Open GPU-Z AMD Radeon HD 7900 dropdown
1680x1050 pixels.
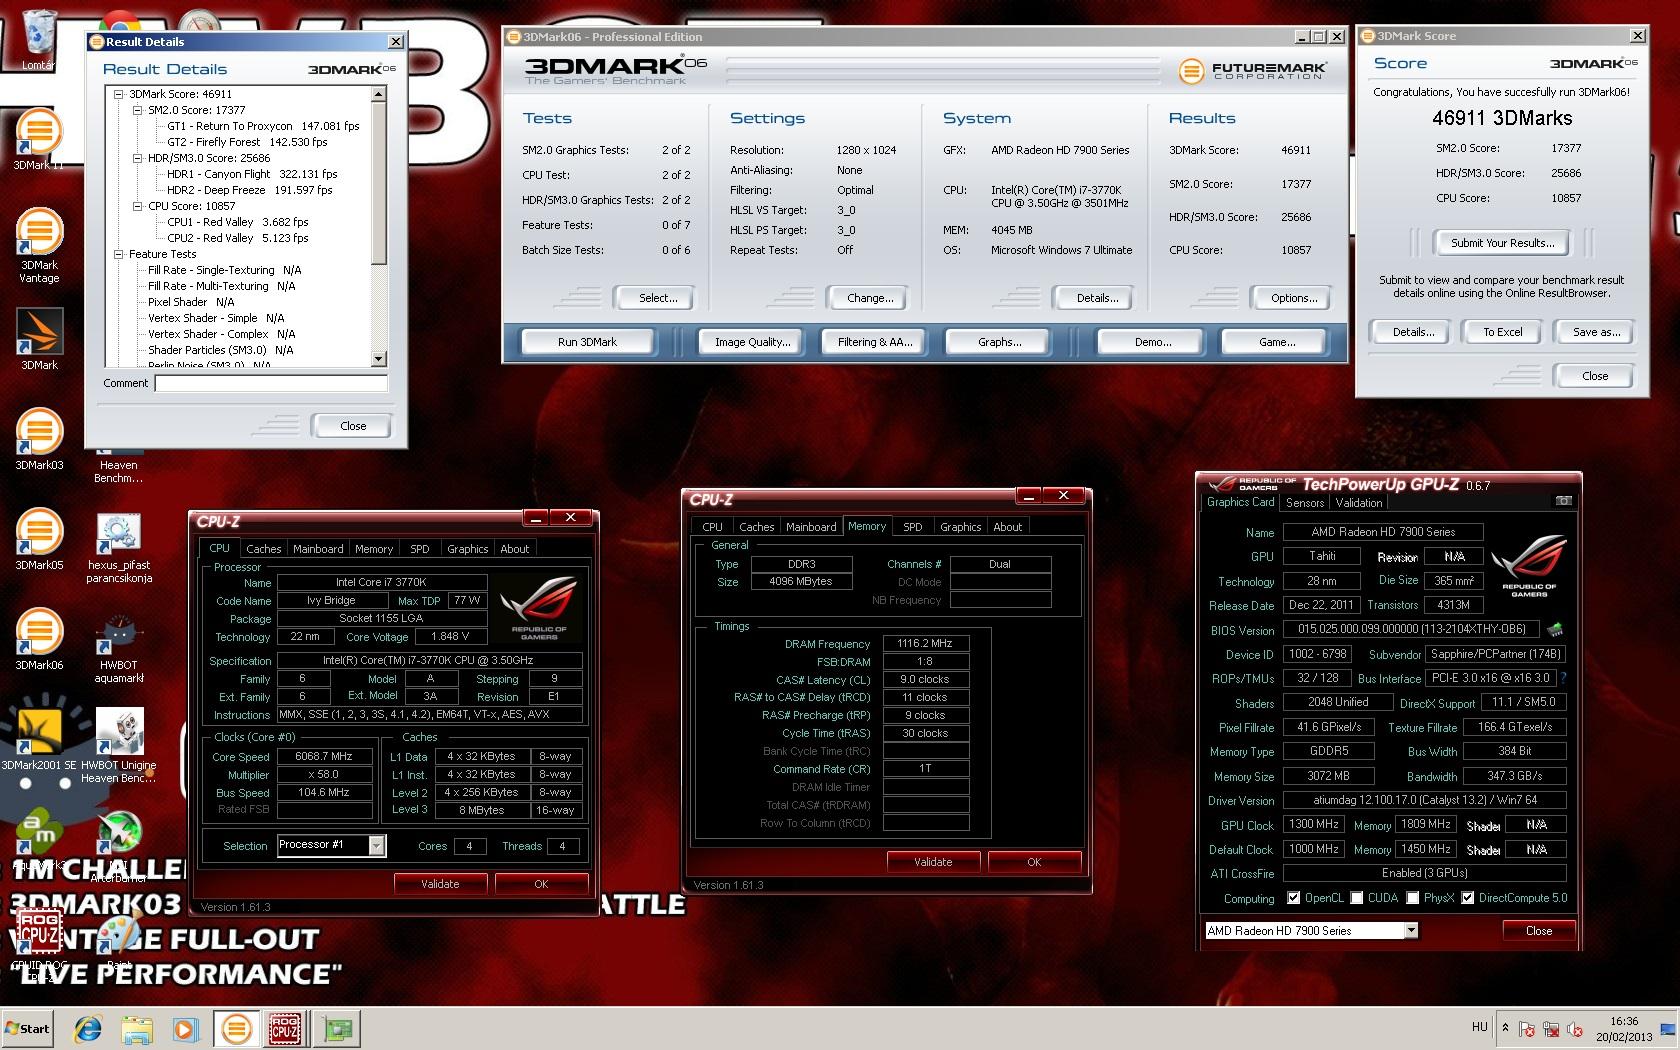1411,930
